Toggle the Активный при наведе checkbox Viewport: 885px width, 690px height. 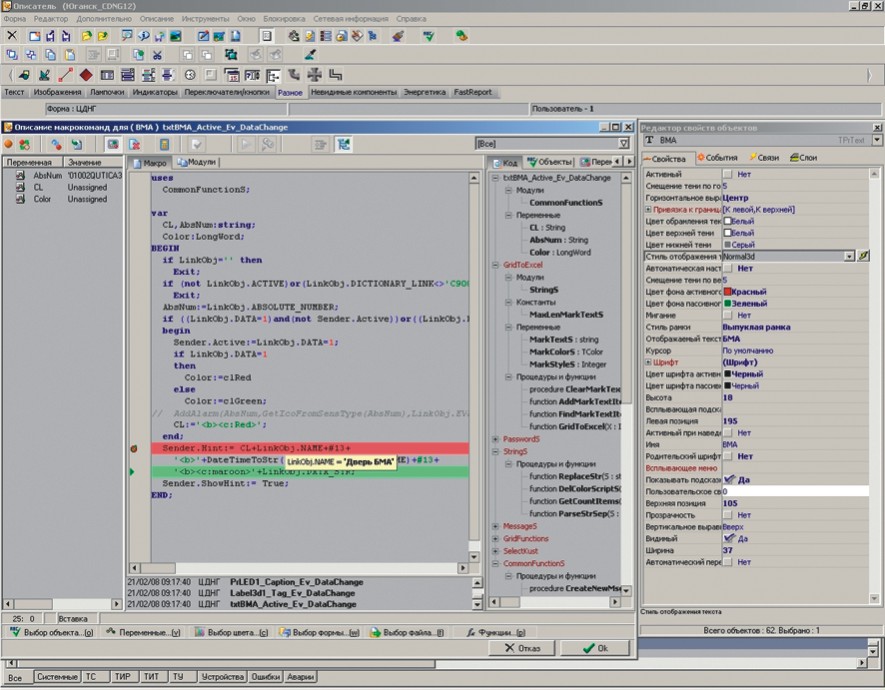click(728, 433)
